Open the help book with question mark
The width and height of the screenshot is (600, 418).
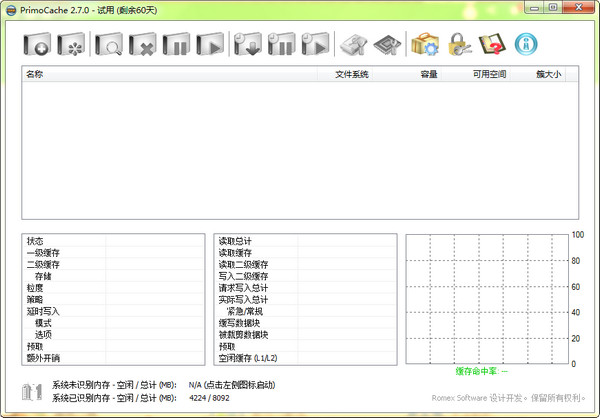(x=492, y=45)
